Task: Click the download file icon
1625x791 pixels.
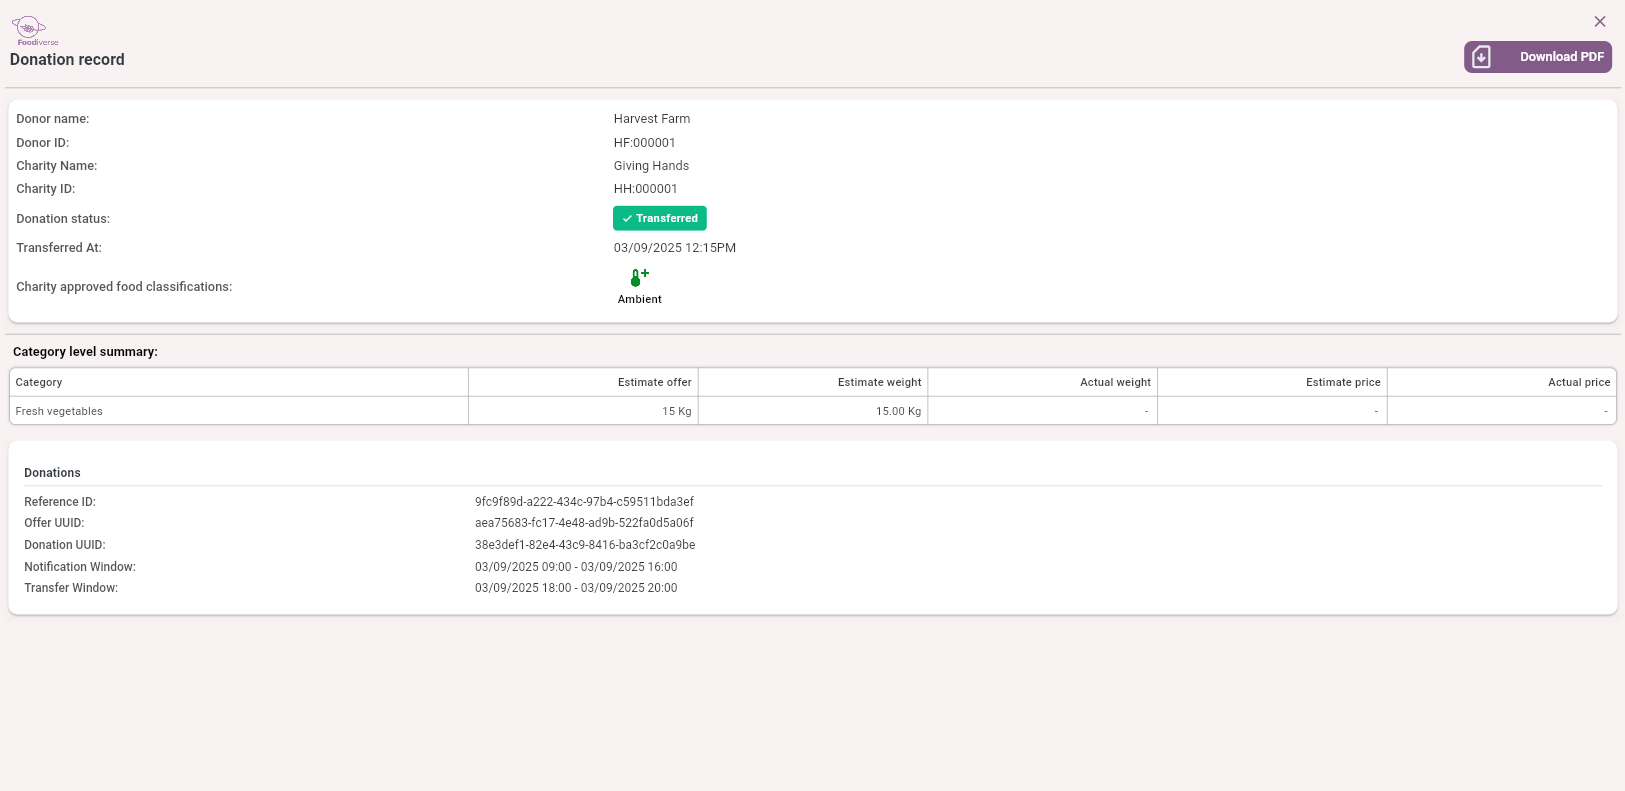Action: coord(1482,57)
